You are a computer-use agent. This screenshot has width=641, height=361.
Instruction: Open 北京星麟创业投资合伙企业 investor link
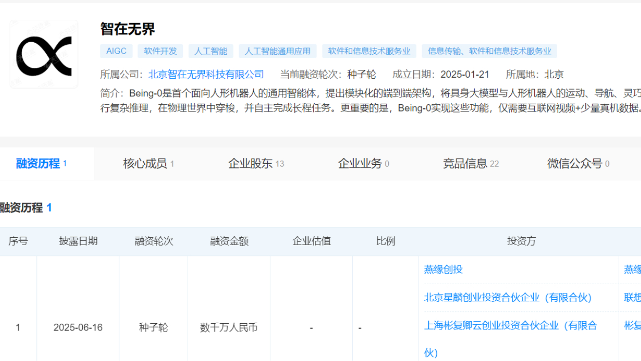point(508,298)
